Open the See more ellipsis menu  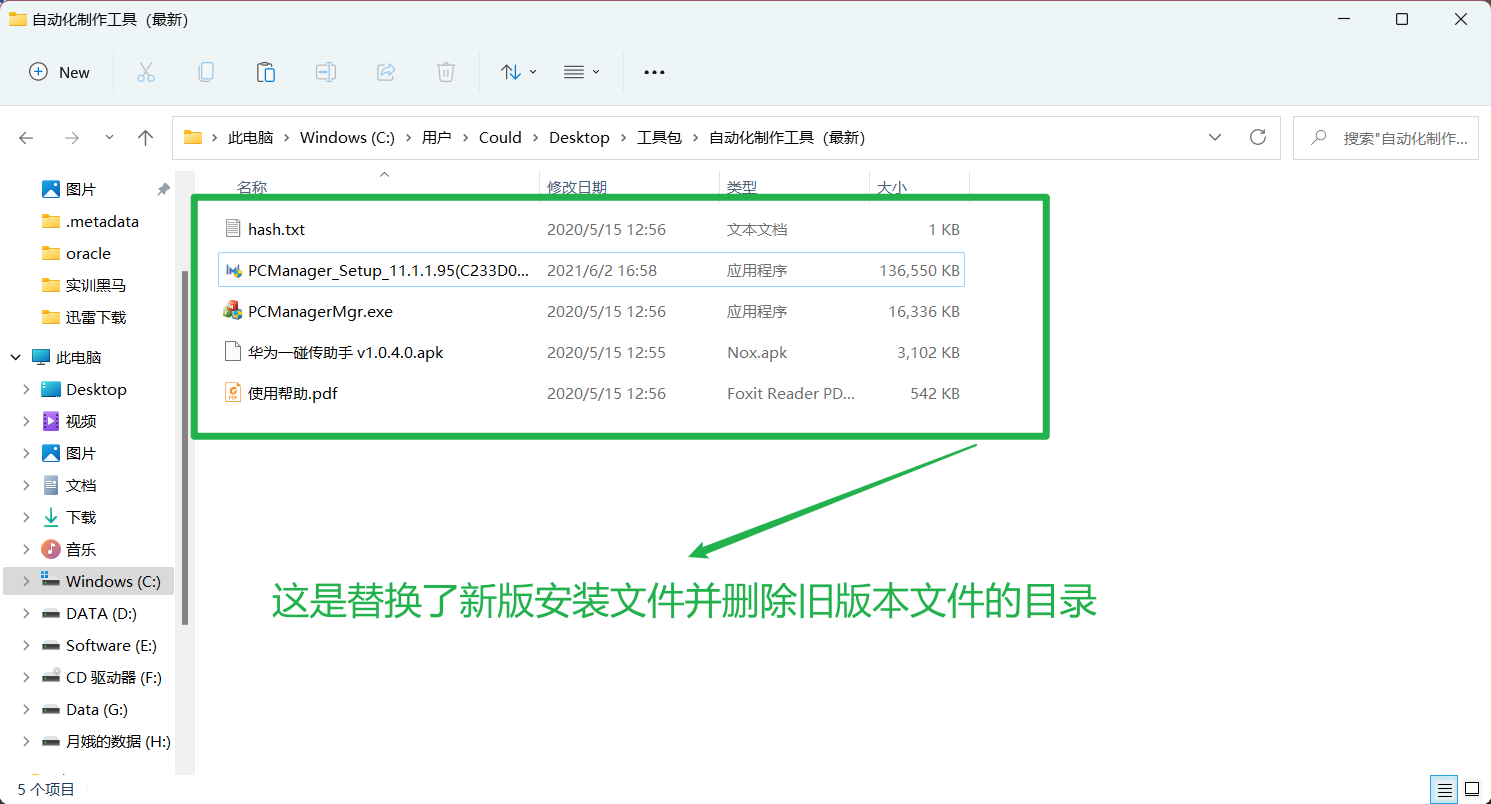pyautogui.click(x=654, y=72)
